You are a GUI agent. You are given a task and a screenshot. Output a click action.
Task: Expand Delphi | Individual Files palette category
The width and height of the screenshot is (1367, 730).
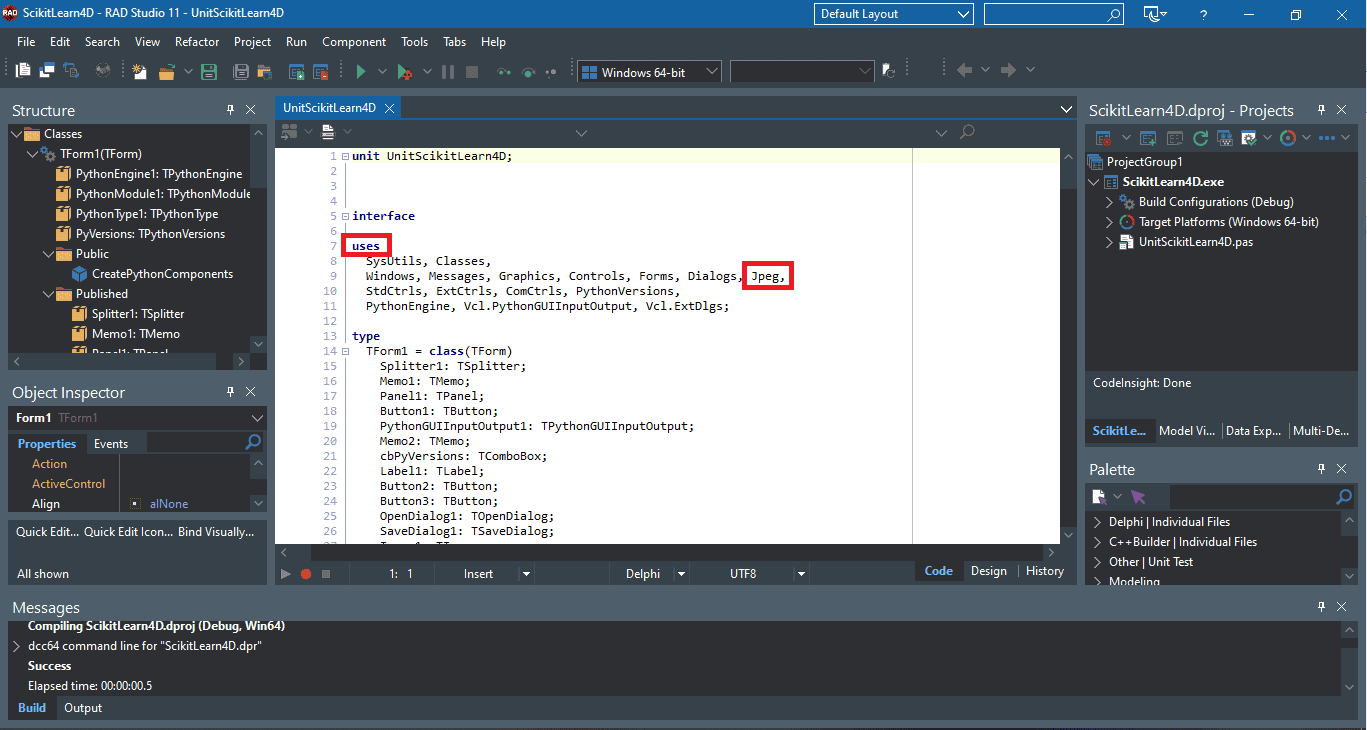pos(1098,522)
